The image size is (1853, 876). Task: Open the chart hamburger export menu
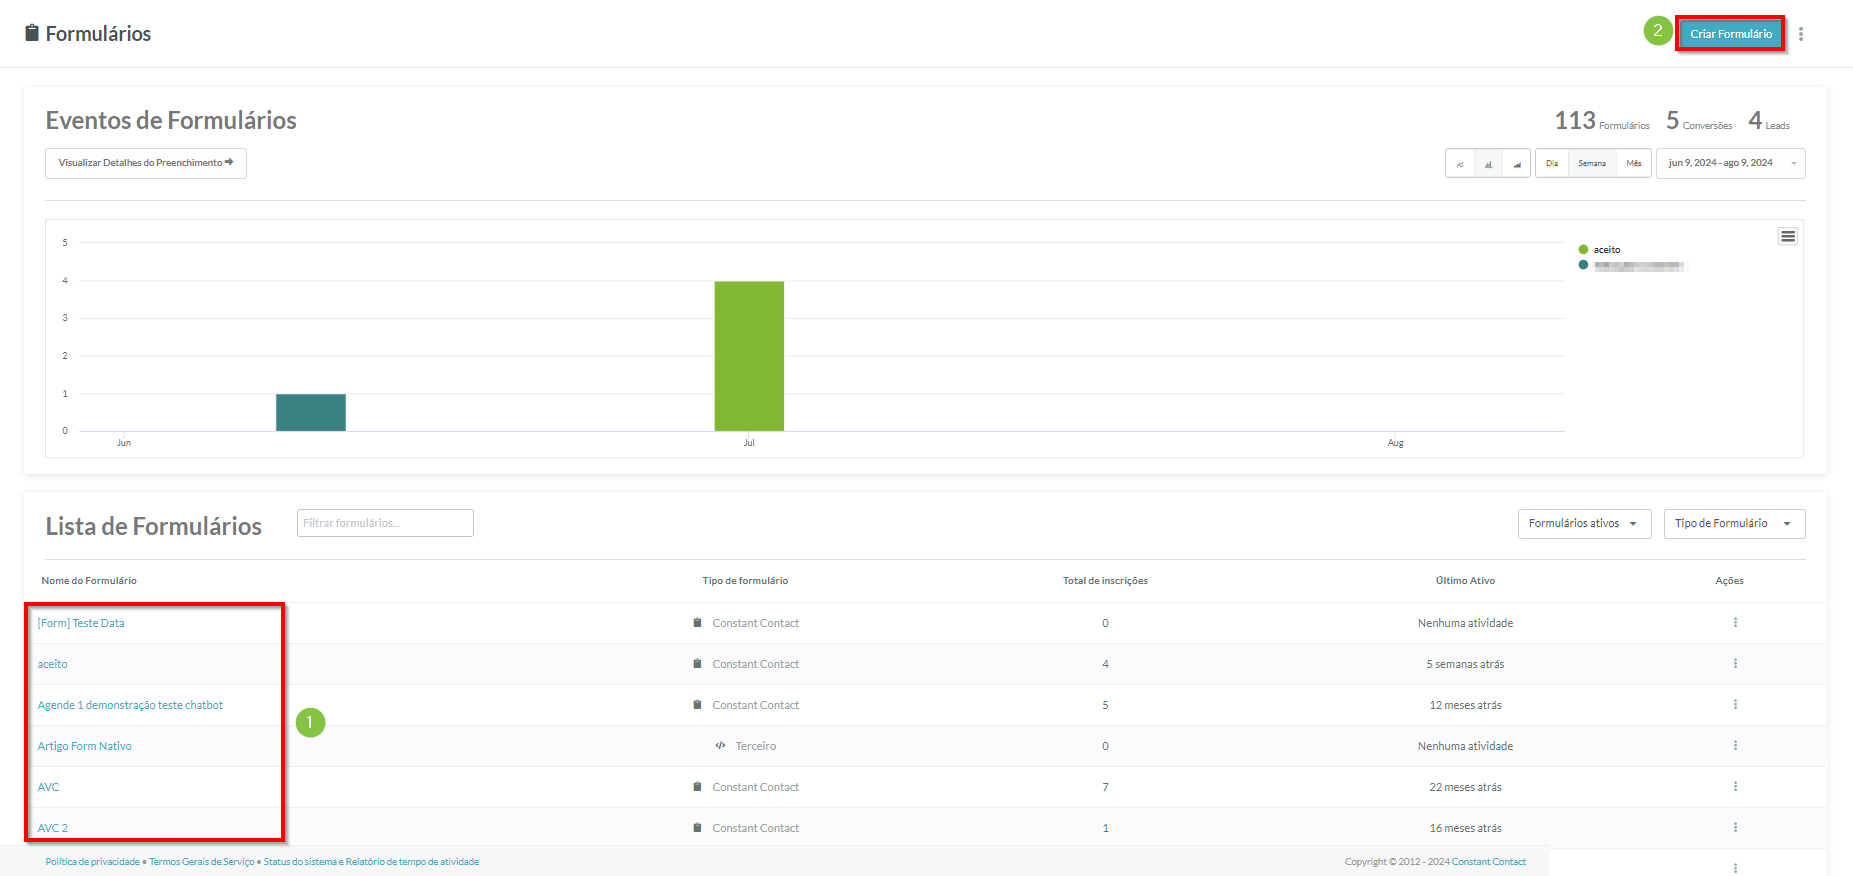point(1787,236)
